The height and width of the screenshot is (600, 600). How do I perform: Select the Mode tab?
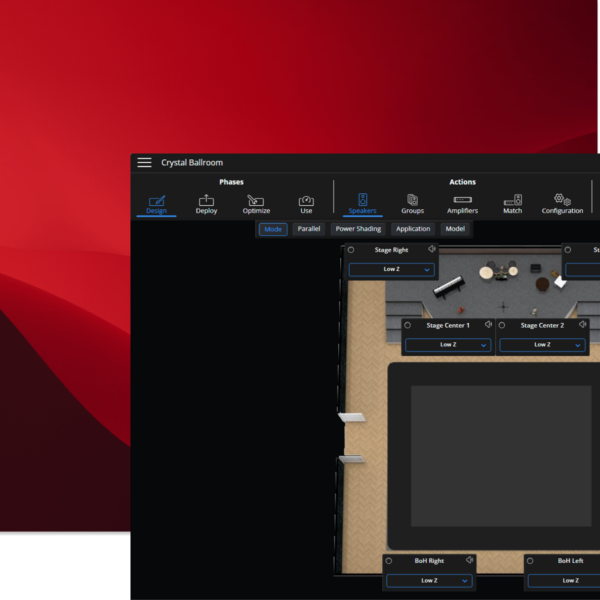pos(273,229)
